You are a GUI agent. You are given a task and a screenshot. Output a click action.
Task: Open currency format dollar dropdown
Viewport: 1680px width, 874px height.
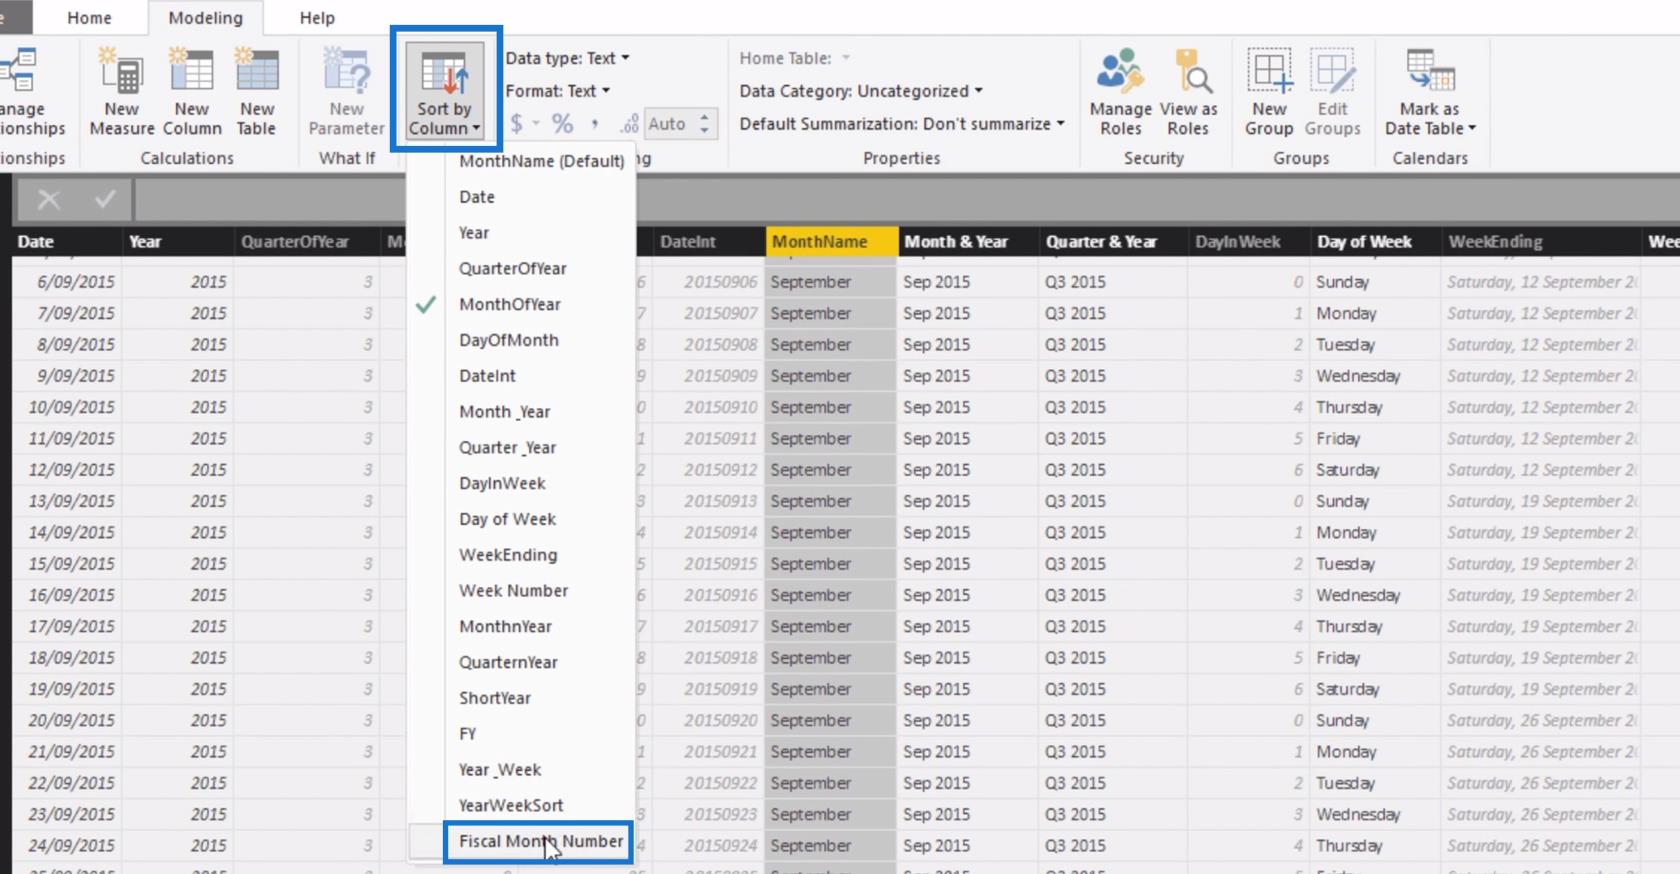pyautogui.click(x=524, y=124)
